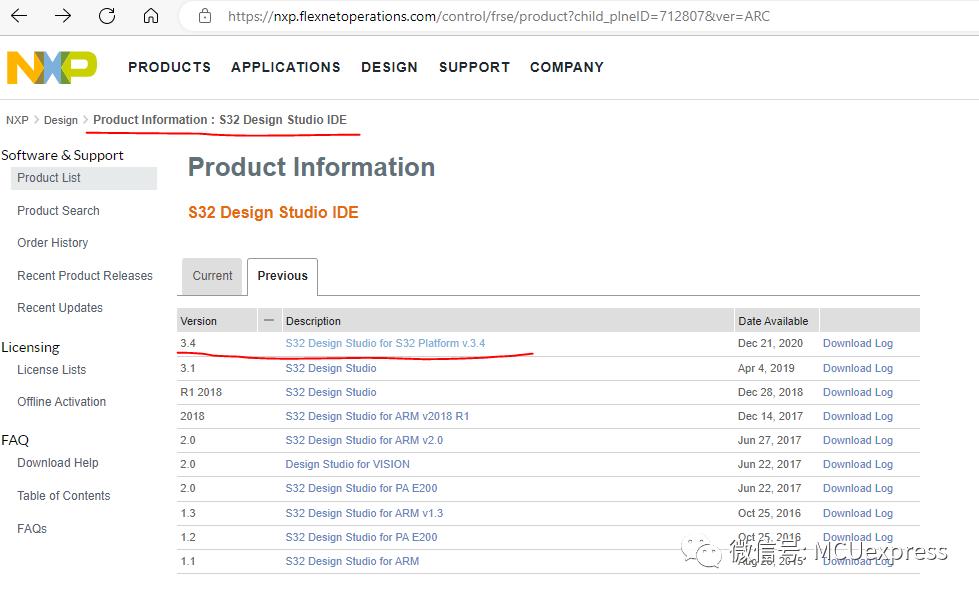Select the date cell Dec 21, 2020
The image size is (979, 596).
click(770, 343)
